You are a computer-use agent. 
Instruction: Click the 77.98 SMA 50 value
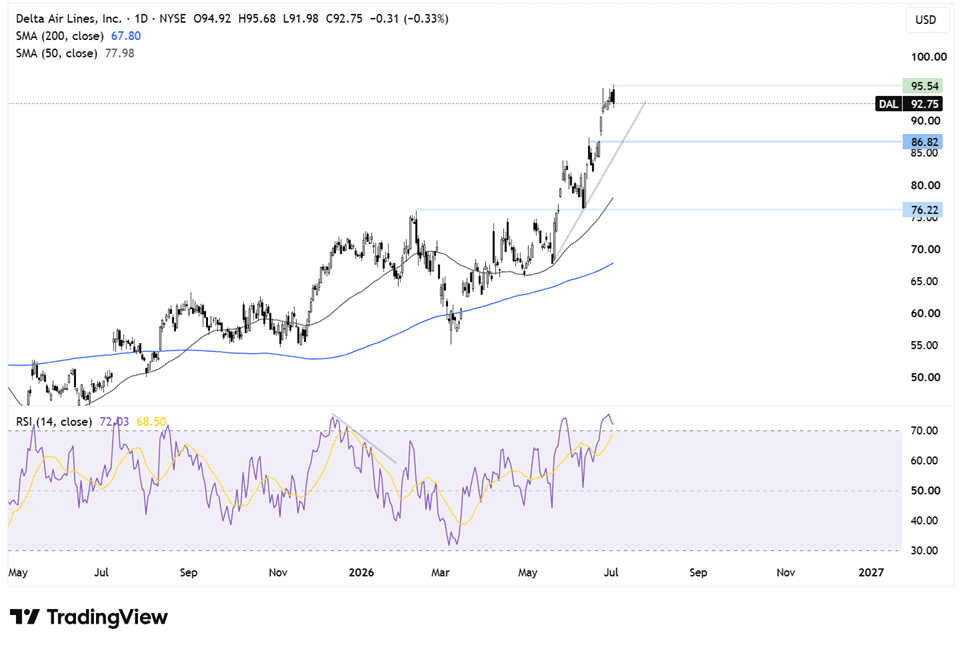(x=119, y=53)
